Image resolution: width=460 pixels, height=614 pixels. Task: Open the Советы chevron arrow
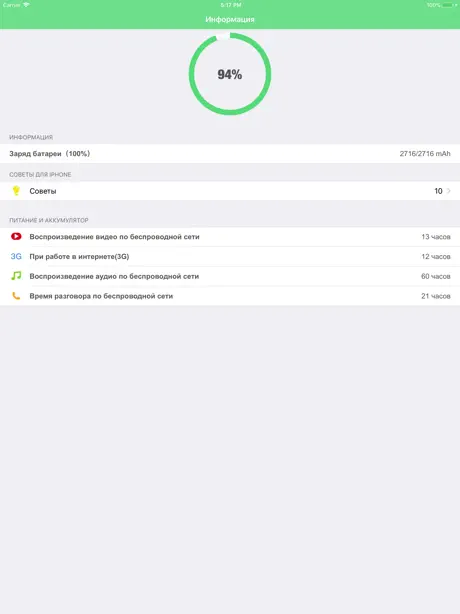point(449,191)
